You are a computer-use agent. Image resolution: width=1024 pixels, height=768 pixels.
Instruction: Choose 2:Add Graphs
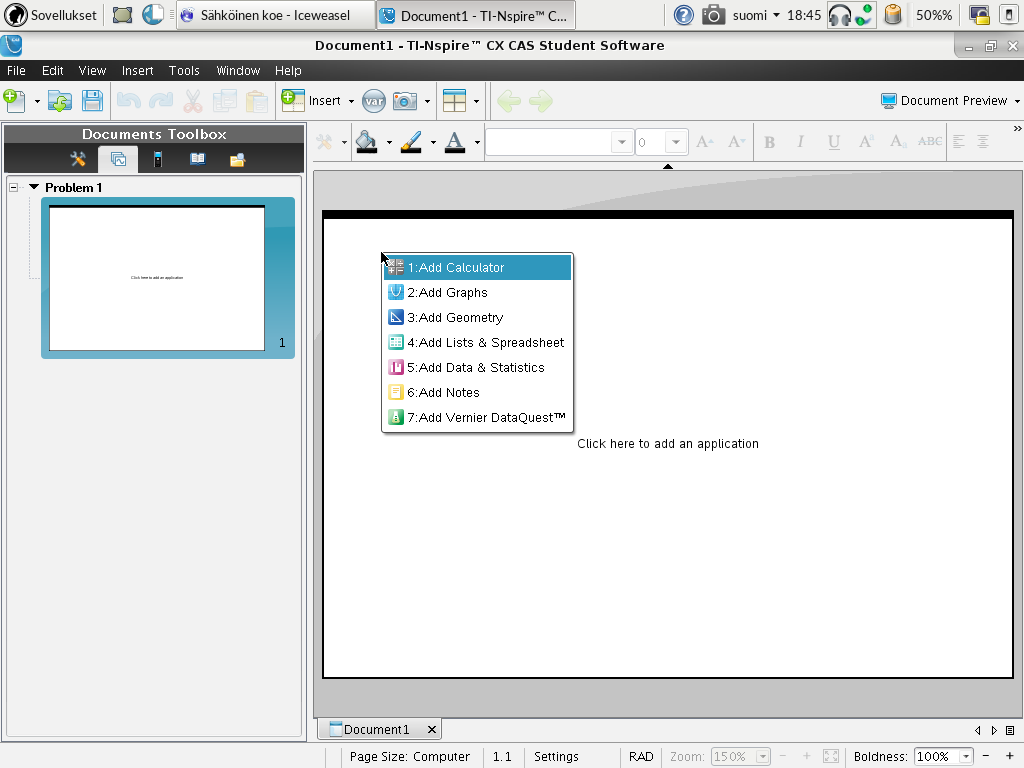(477, 293)
